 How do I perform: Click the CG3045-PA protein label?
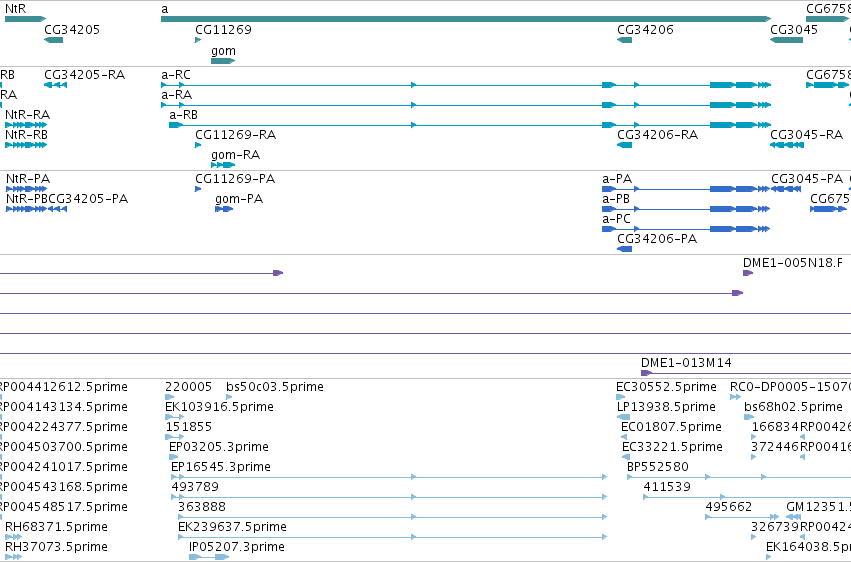(x=807, y=178)
